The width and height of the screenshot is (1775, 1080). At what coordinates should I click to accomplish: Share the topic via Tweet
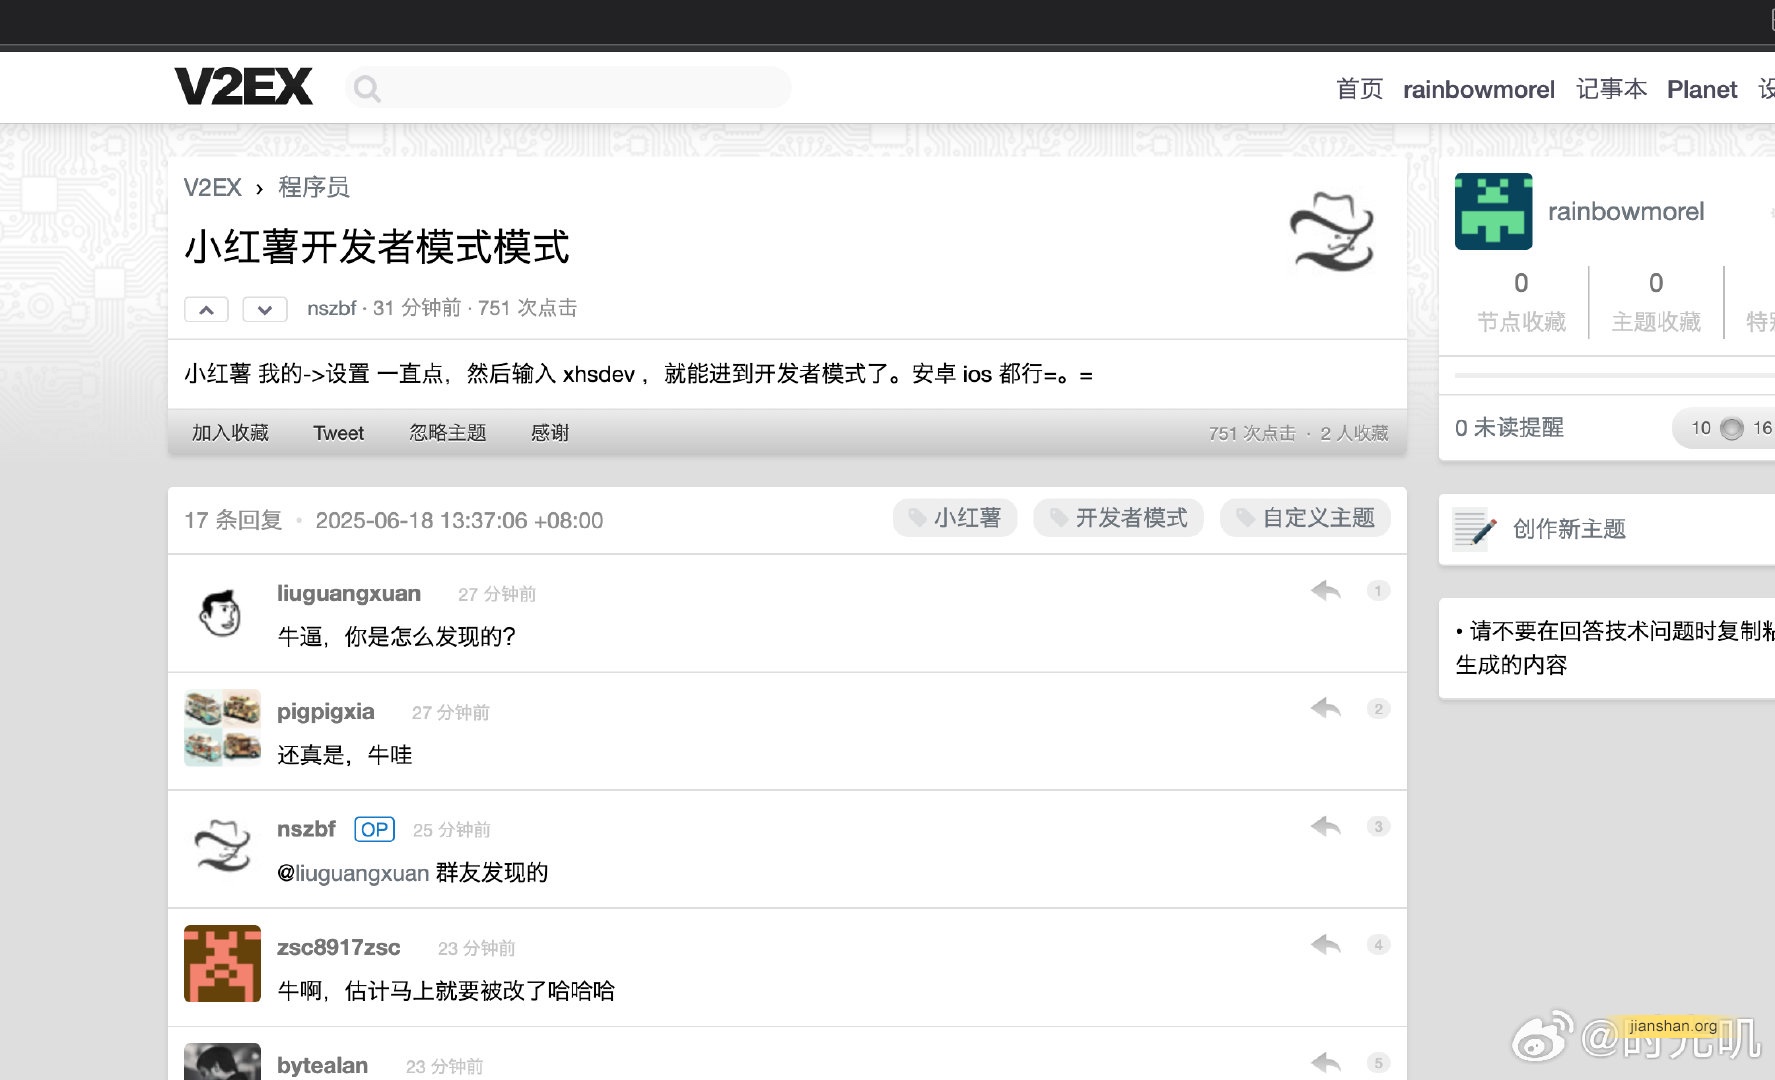339,433
